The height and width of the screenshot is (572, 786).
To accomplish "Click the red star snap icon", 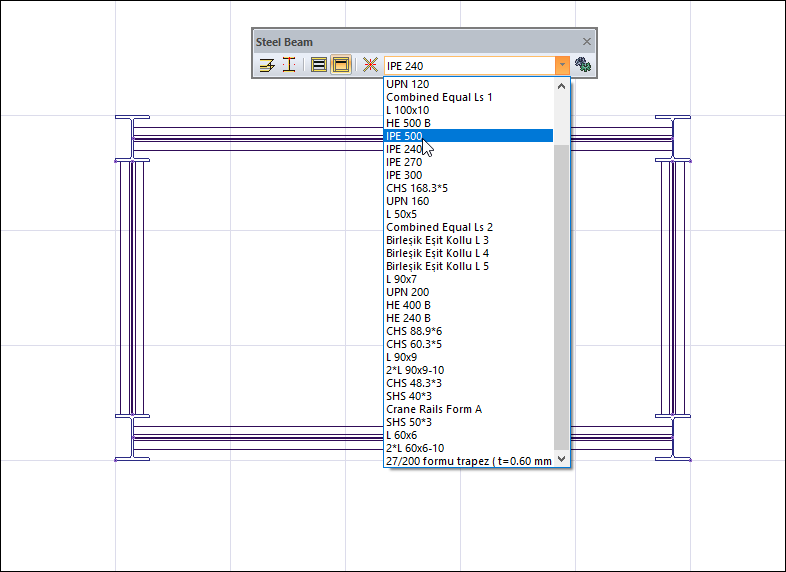I will [x=370, y=65].
